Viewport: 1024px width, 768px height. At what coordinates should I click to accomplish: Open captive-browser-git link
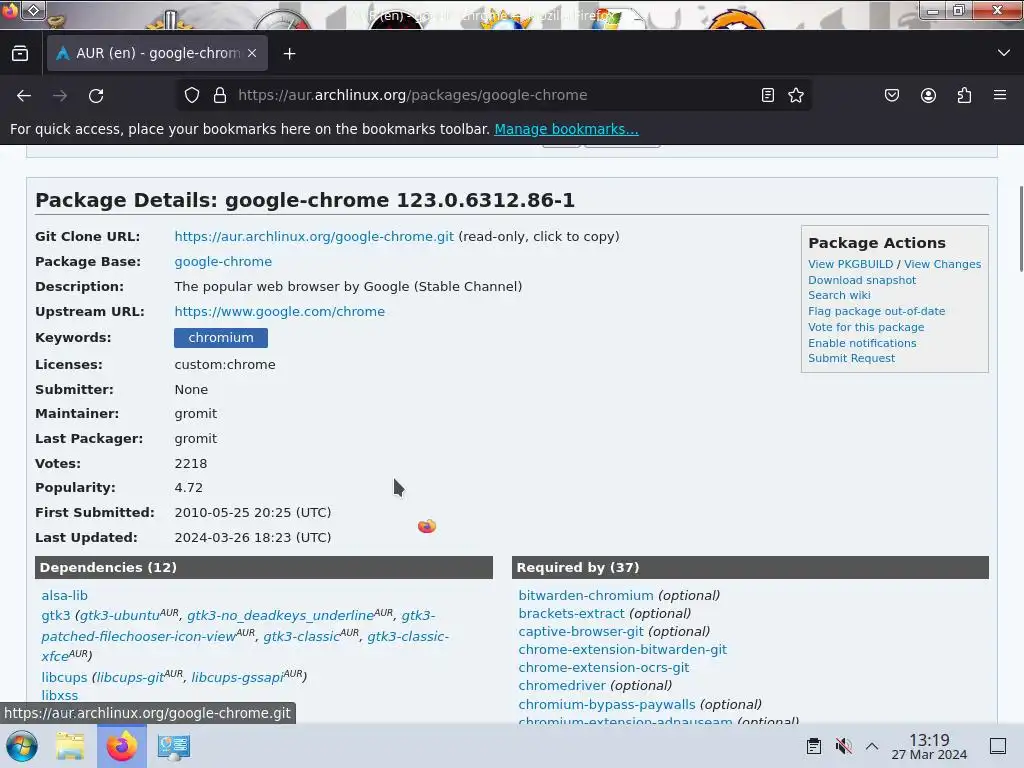coord(581,632)
